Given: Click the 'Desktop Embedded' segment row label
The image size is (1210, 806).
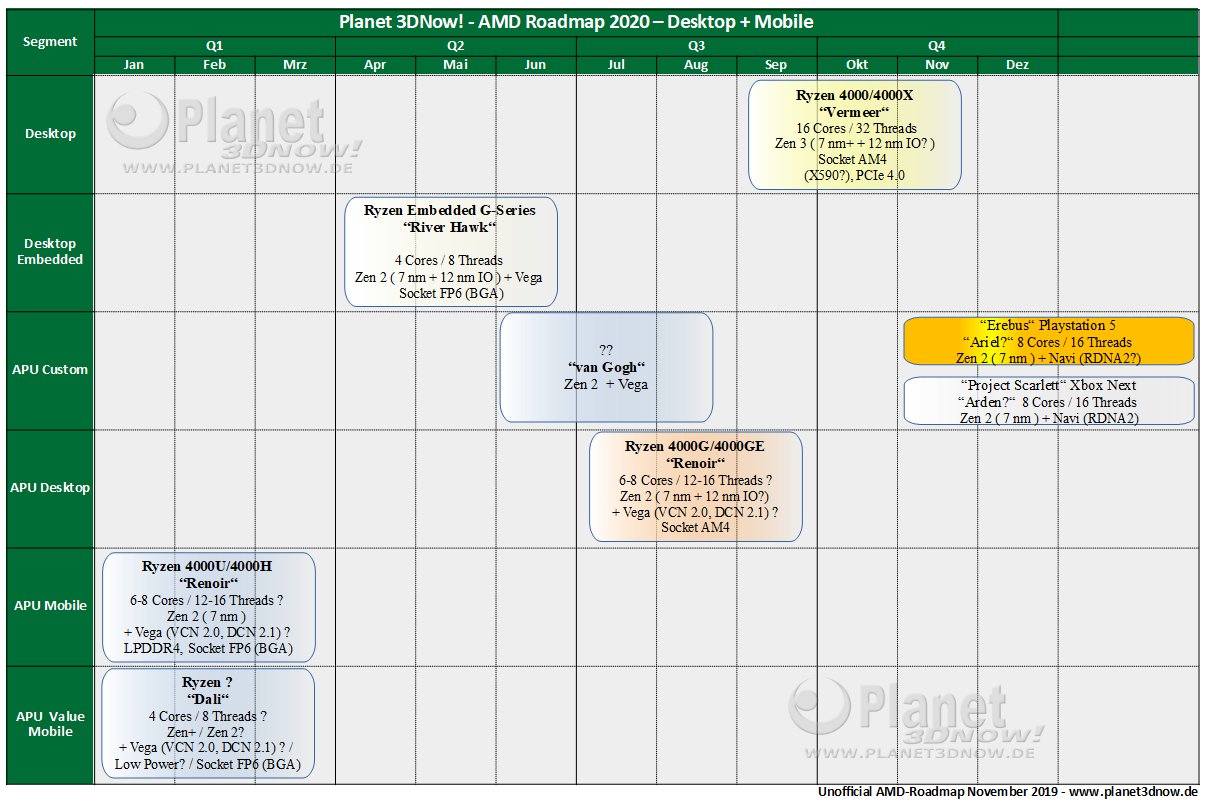Looking at the screenshot, I should click(x=50, y=251).
